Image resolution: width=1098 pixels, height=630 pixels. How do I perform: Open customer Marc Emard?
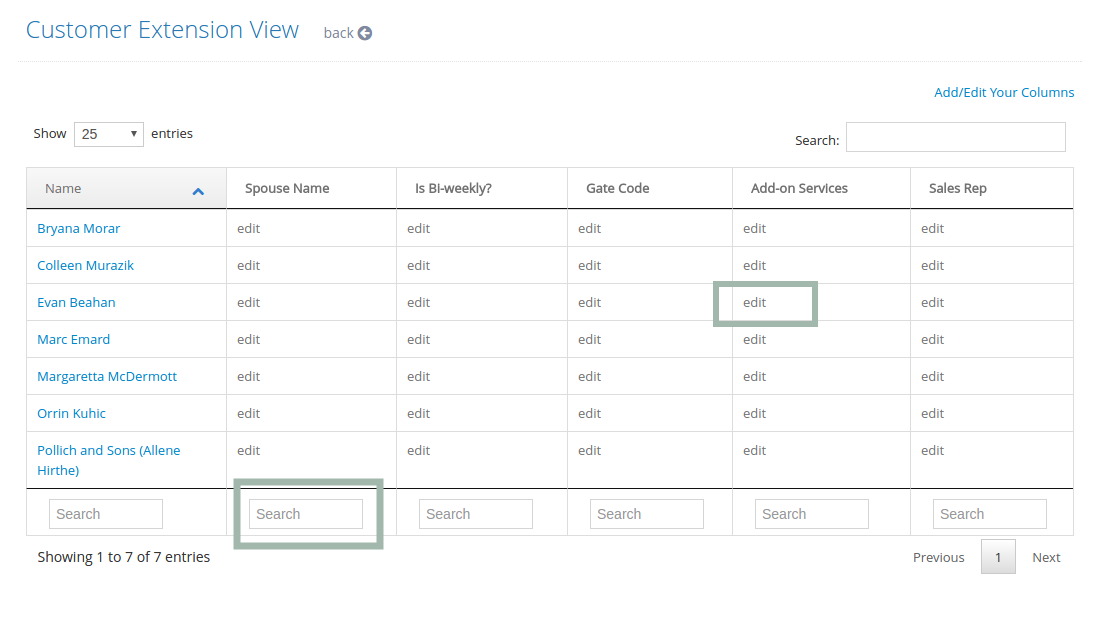[73, 340]
